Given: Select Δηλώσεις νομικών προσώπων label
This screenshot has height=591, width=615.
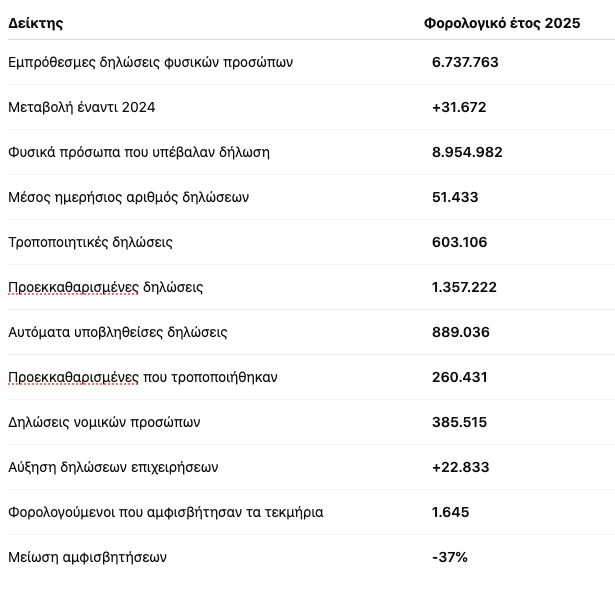Looking at the screenshot, I should click(x=104, y=422).
